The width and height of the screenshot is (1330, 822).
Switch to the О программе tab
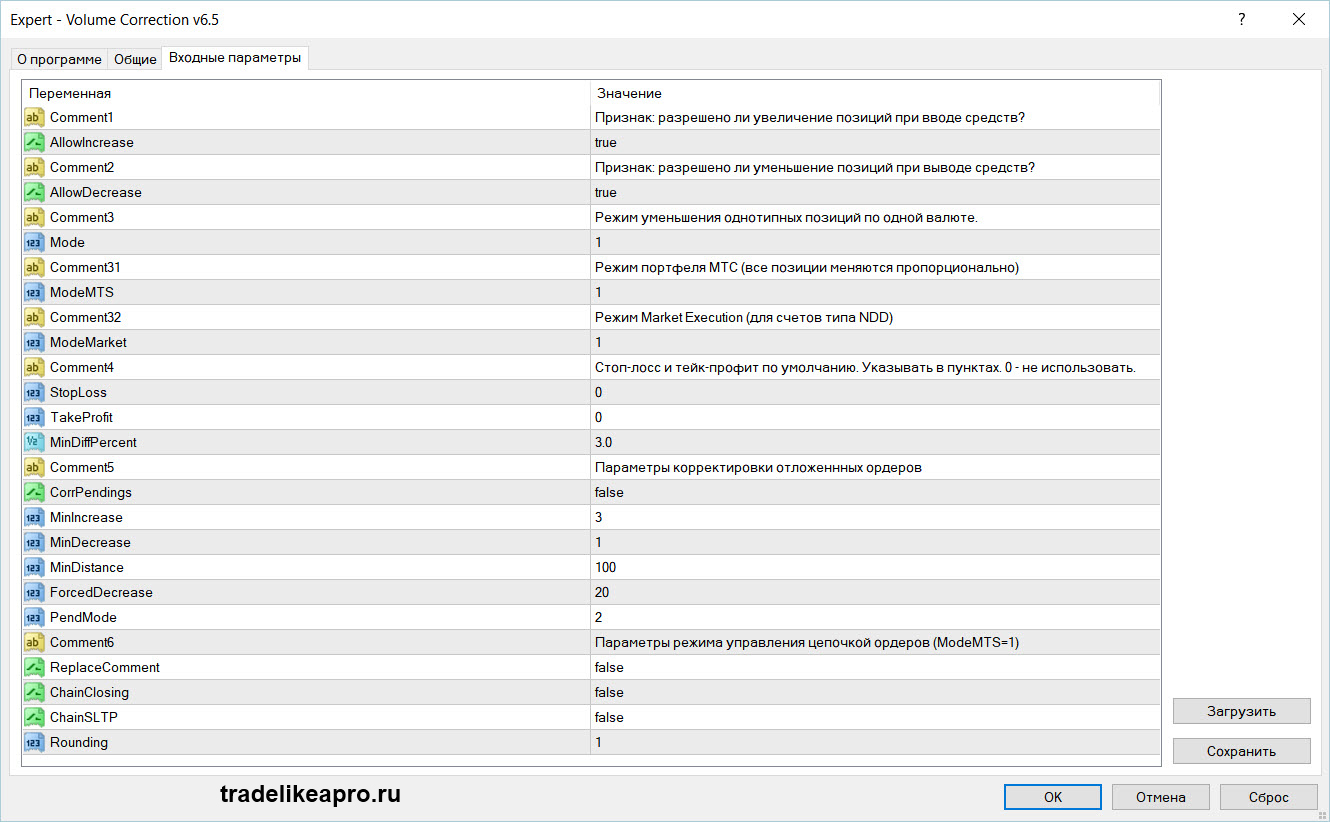[x=59, y=59]
